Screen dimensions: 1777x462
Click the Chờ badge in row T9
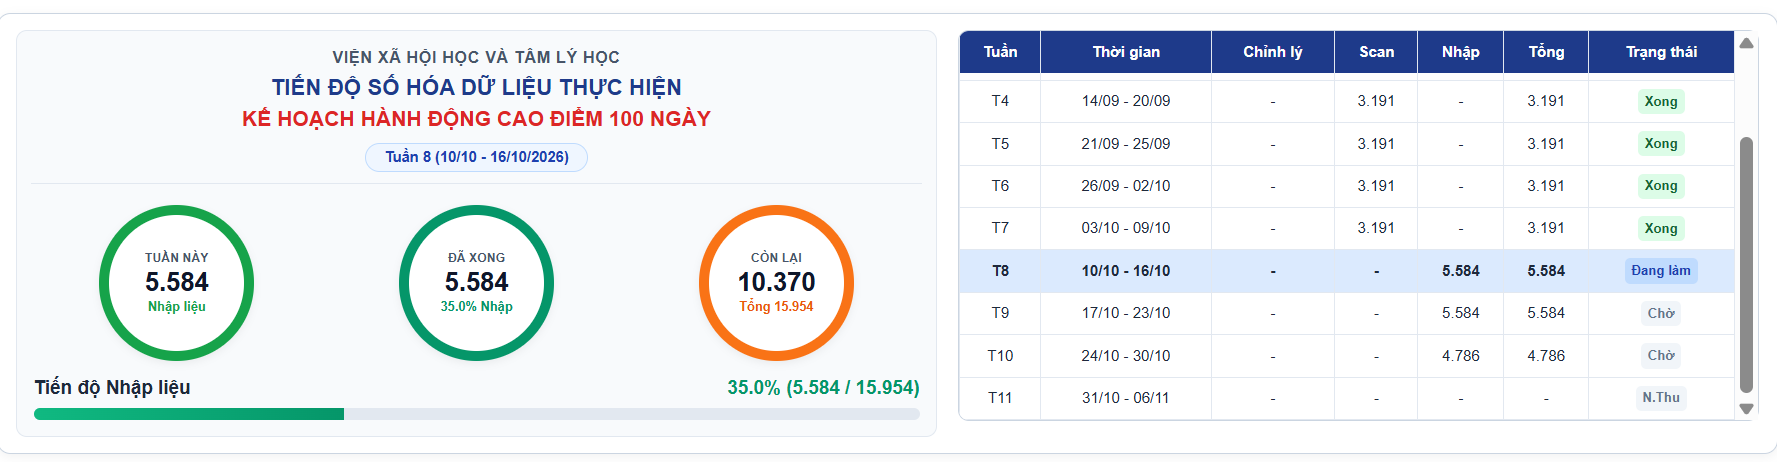point(1661,313)
